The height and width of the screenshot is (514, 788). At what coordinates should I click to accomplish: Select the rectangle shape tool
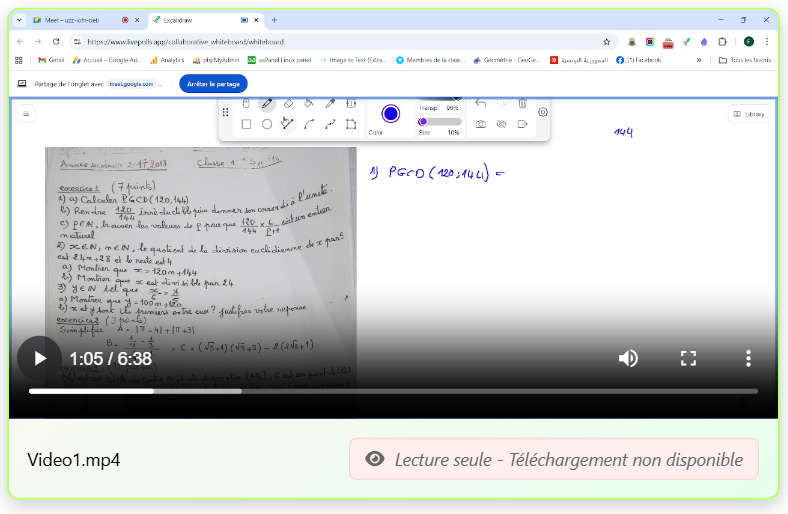point(246,125)
